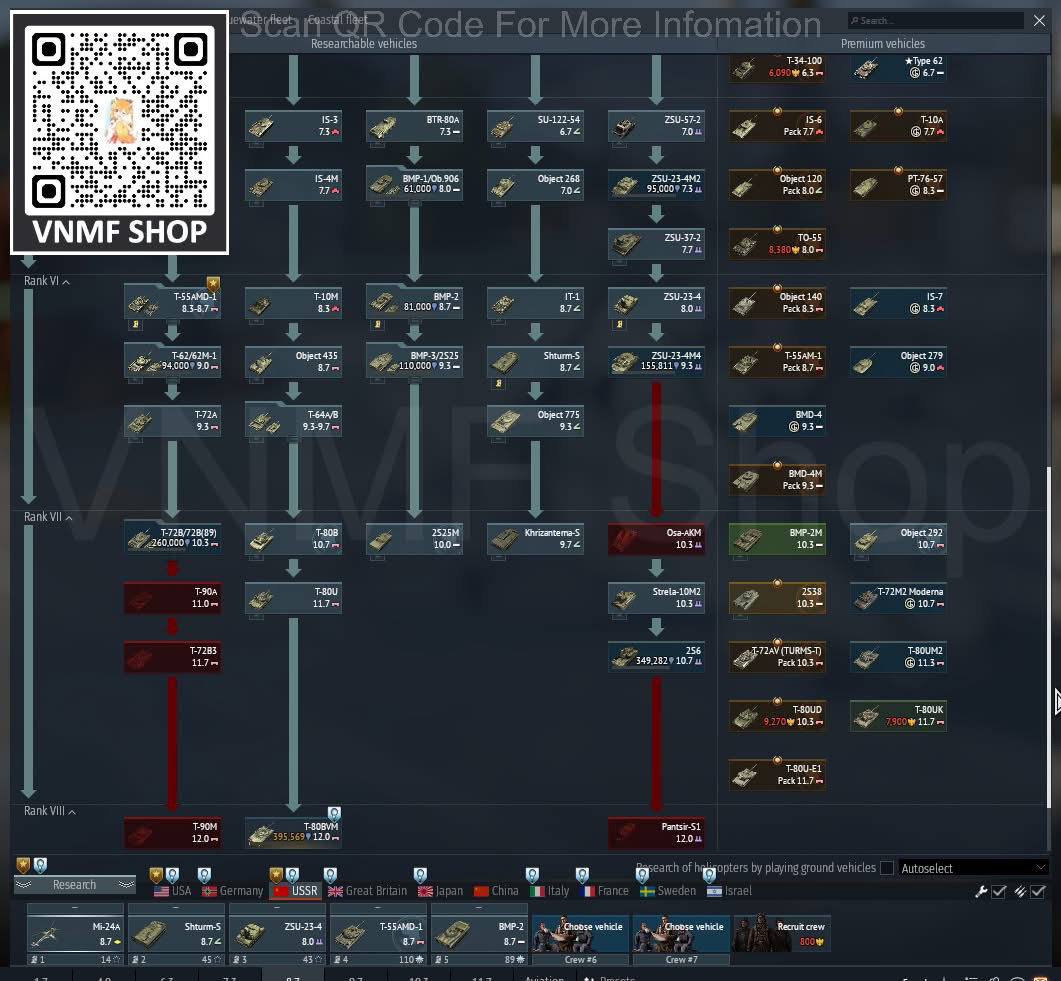Click the auto-repair wrench icon
1061x981 pixels.
981,892
